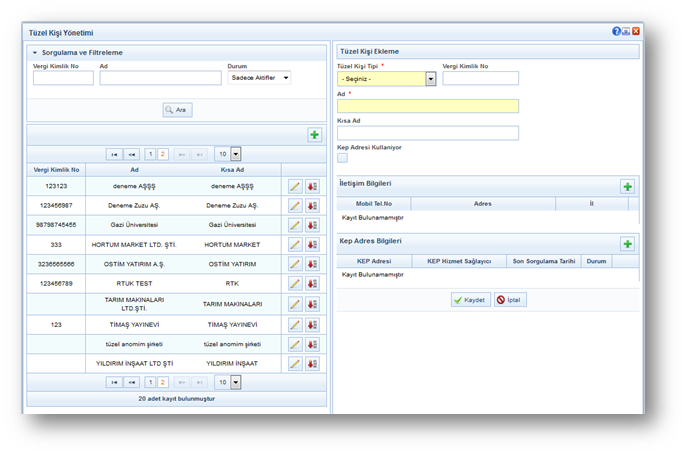Go to previous page in the bottom paginator
Screen dimensions: 687x456
(131, 382)
